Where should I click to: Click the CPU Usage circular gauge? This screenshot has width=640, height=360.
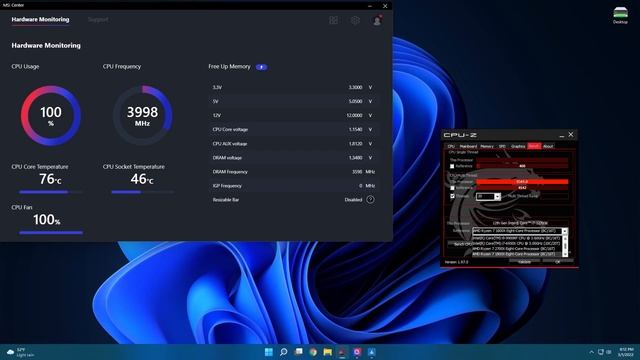click(x=51, y=116)
